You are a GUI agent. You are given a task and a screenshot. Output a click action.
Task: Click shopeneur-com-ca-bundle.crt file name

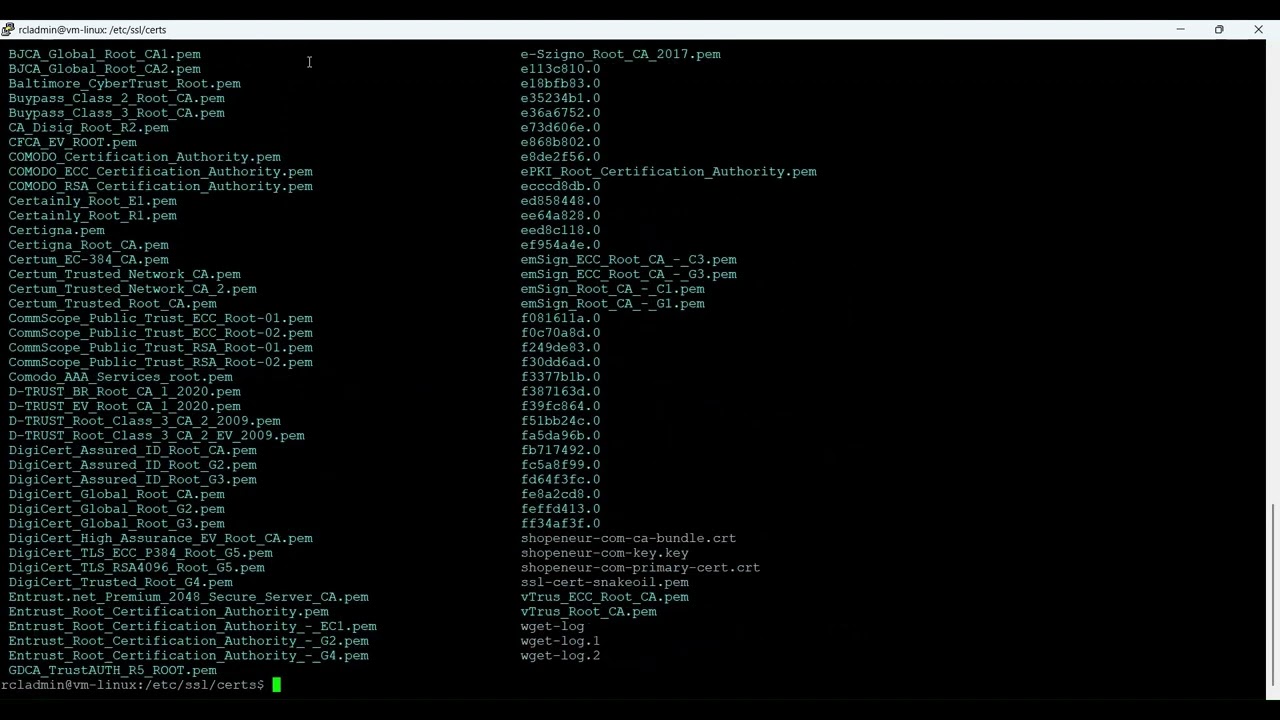(629, 538)
